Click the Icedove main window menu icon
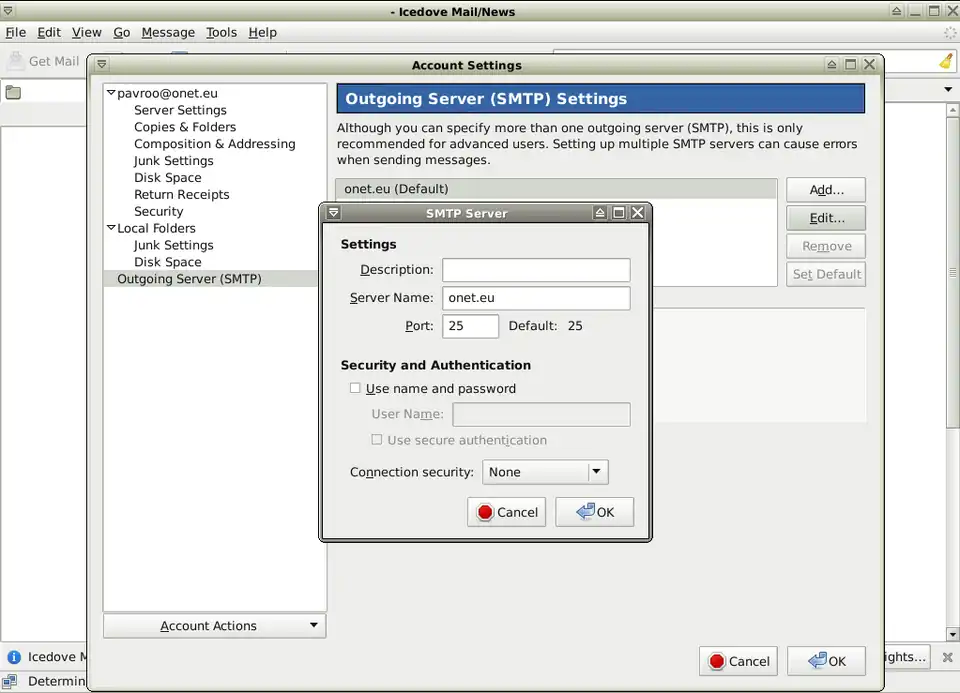Viewport: 960px width, 693px height. 8,11
